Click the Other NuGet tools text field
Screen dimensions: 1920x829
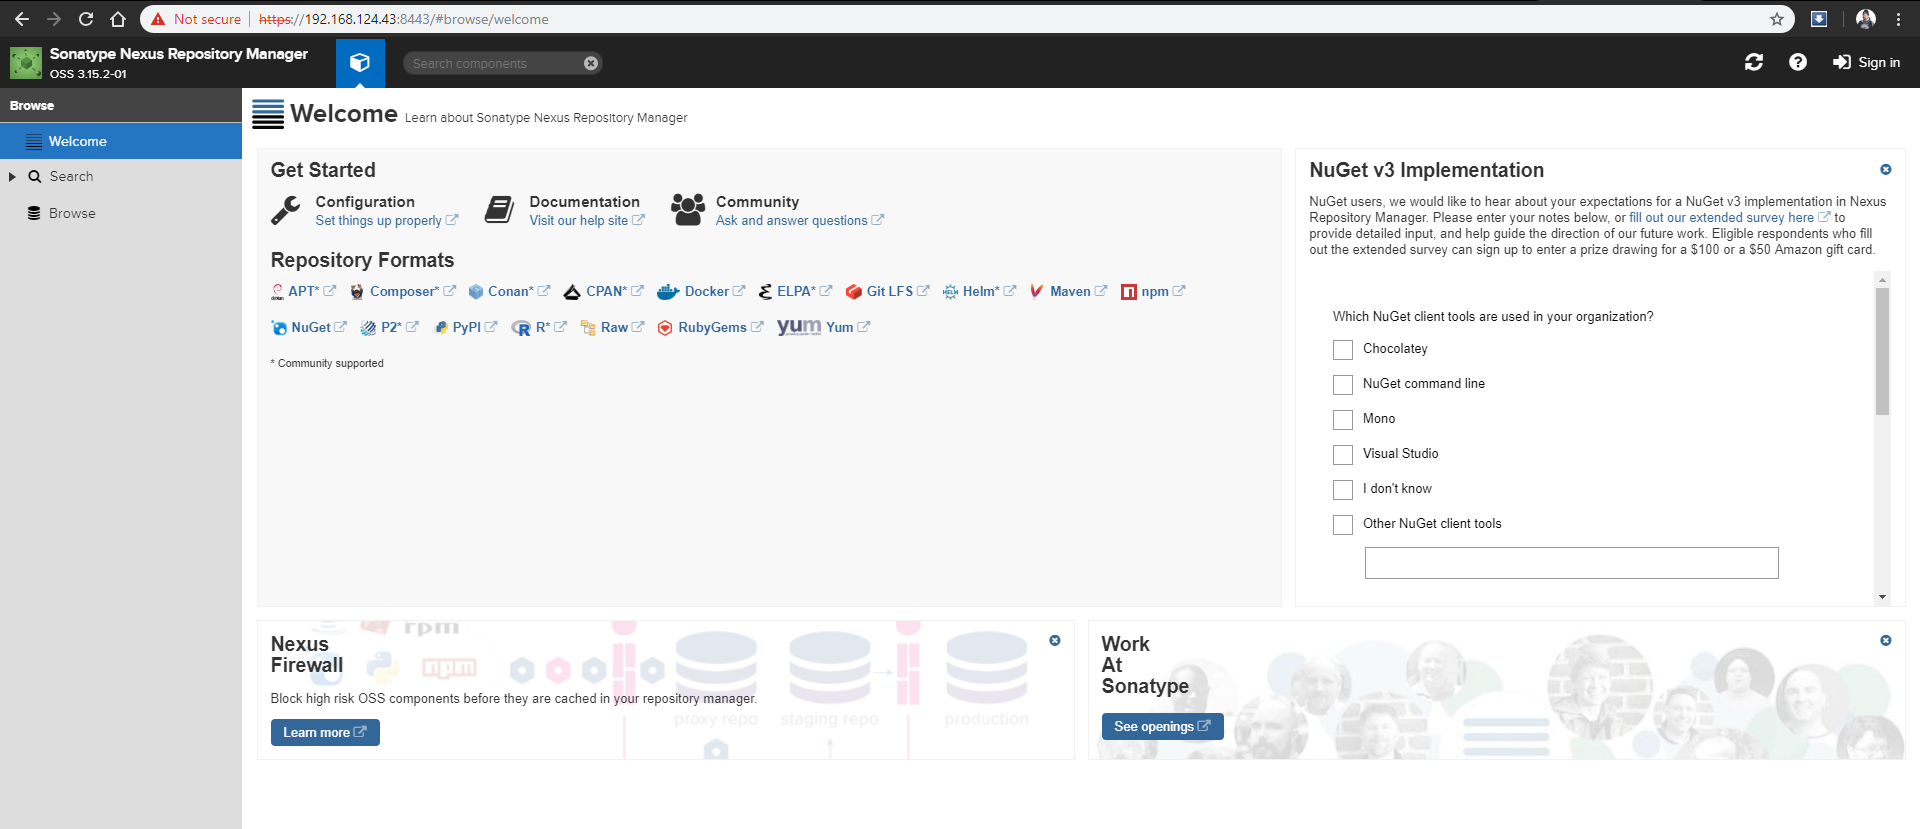[1571, 563]
